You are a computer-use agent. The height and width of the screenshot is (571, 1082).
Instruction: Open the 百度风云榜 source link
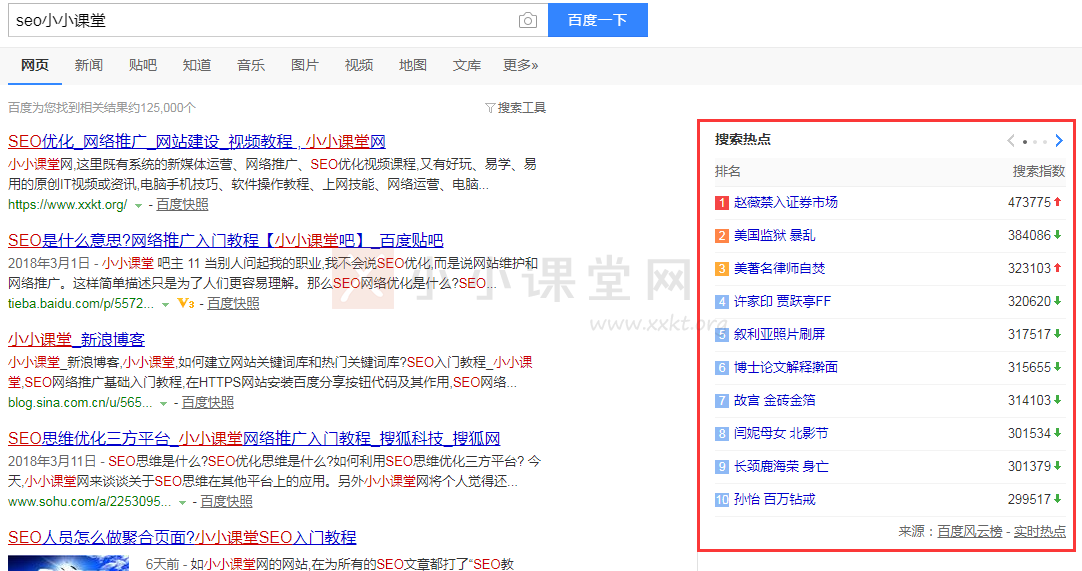tap(970, 532)
